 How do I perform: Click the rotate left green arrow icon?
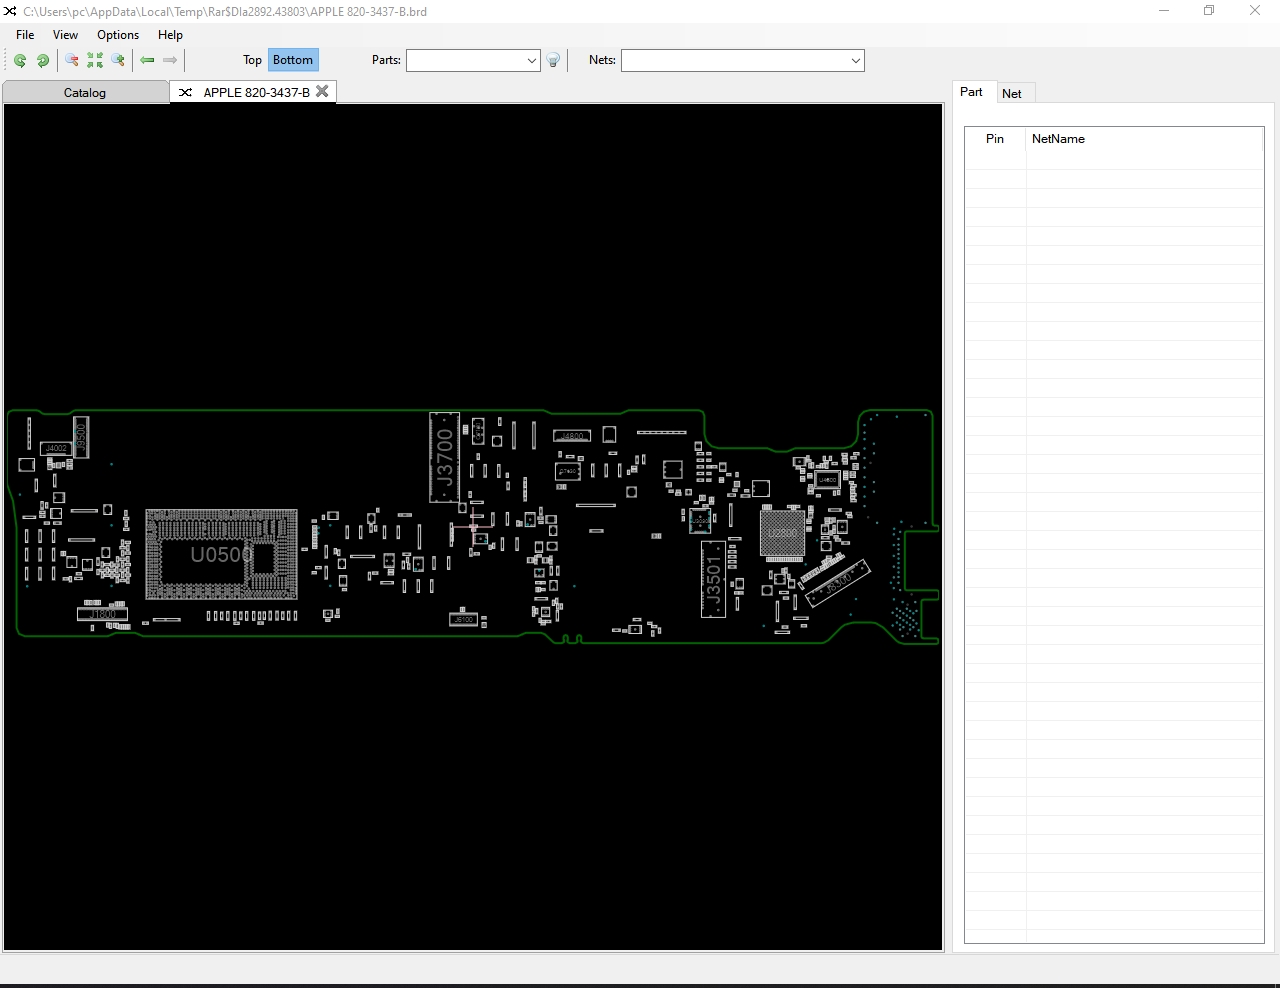[x=20, y=61]
